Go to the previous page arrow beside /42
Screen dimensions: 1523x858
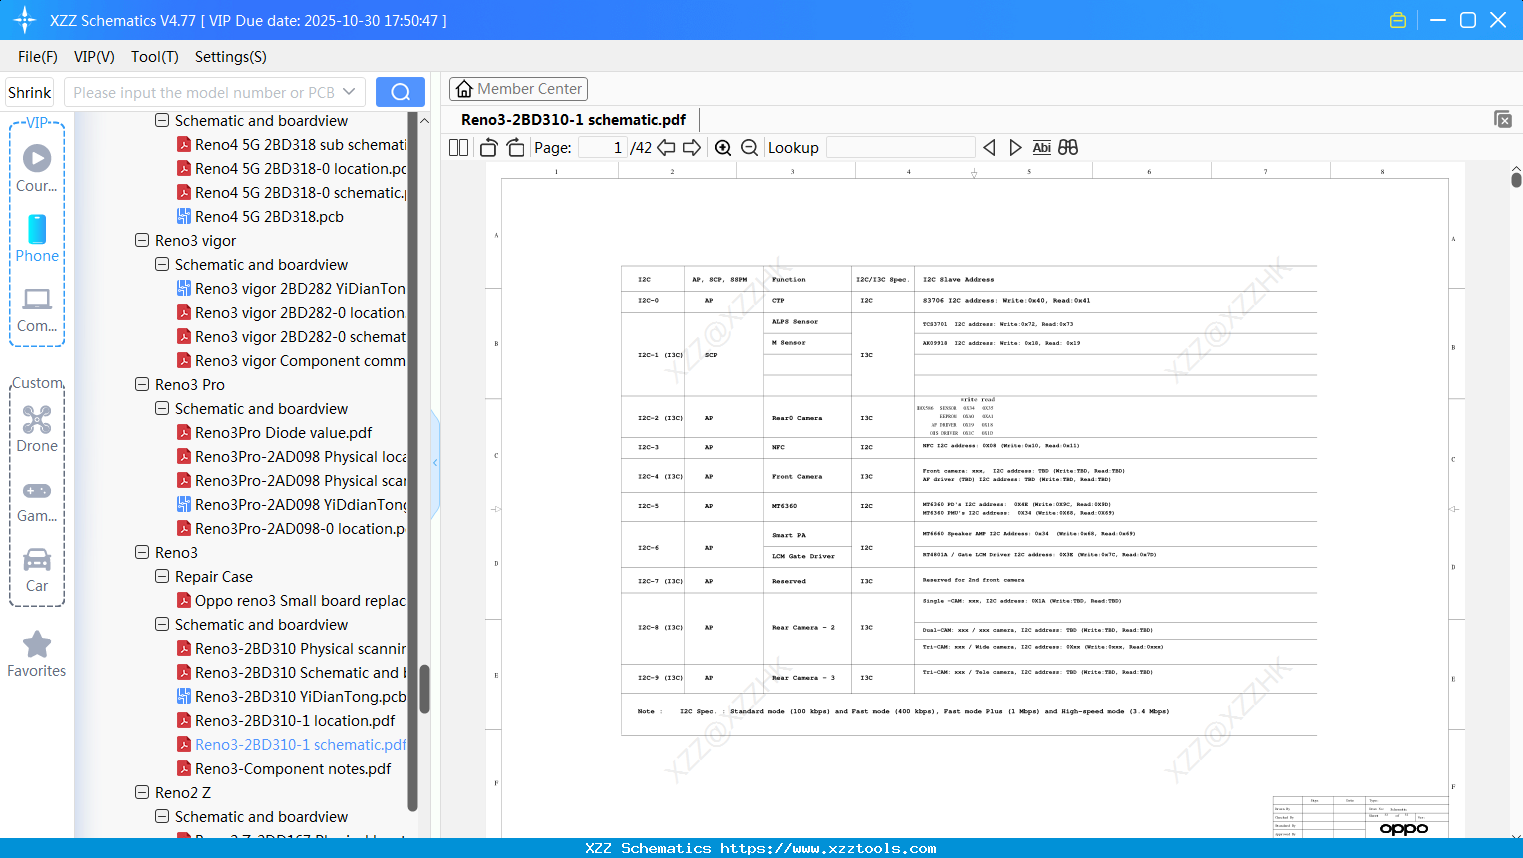click(x=666, y=148)
